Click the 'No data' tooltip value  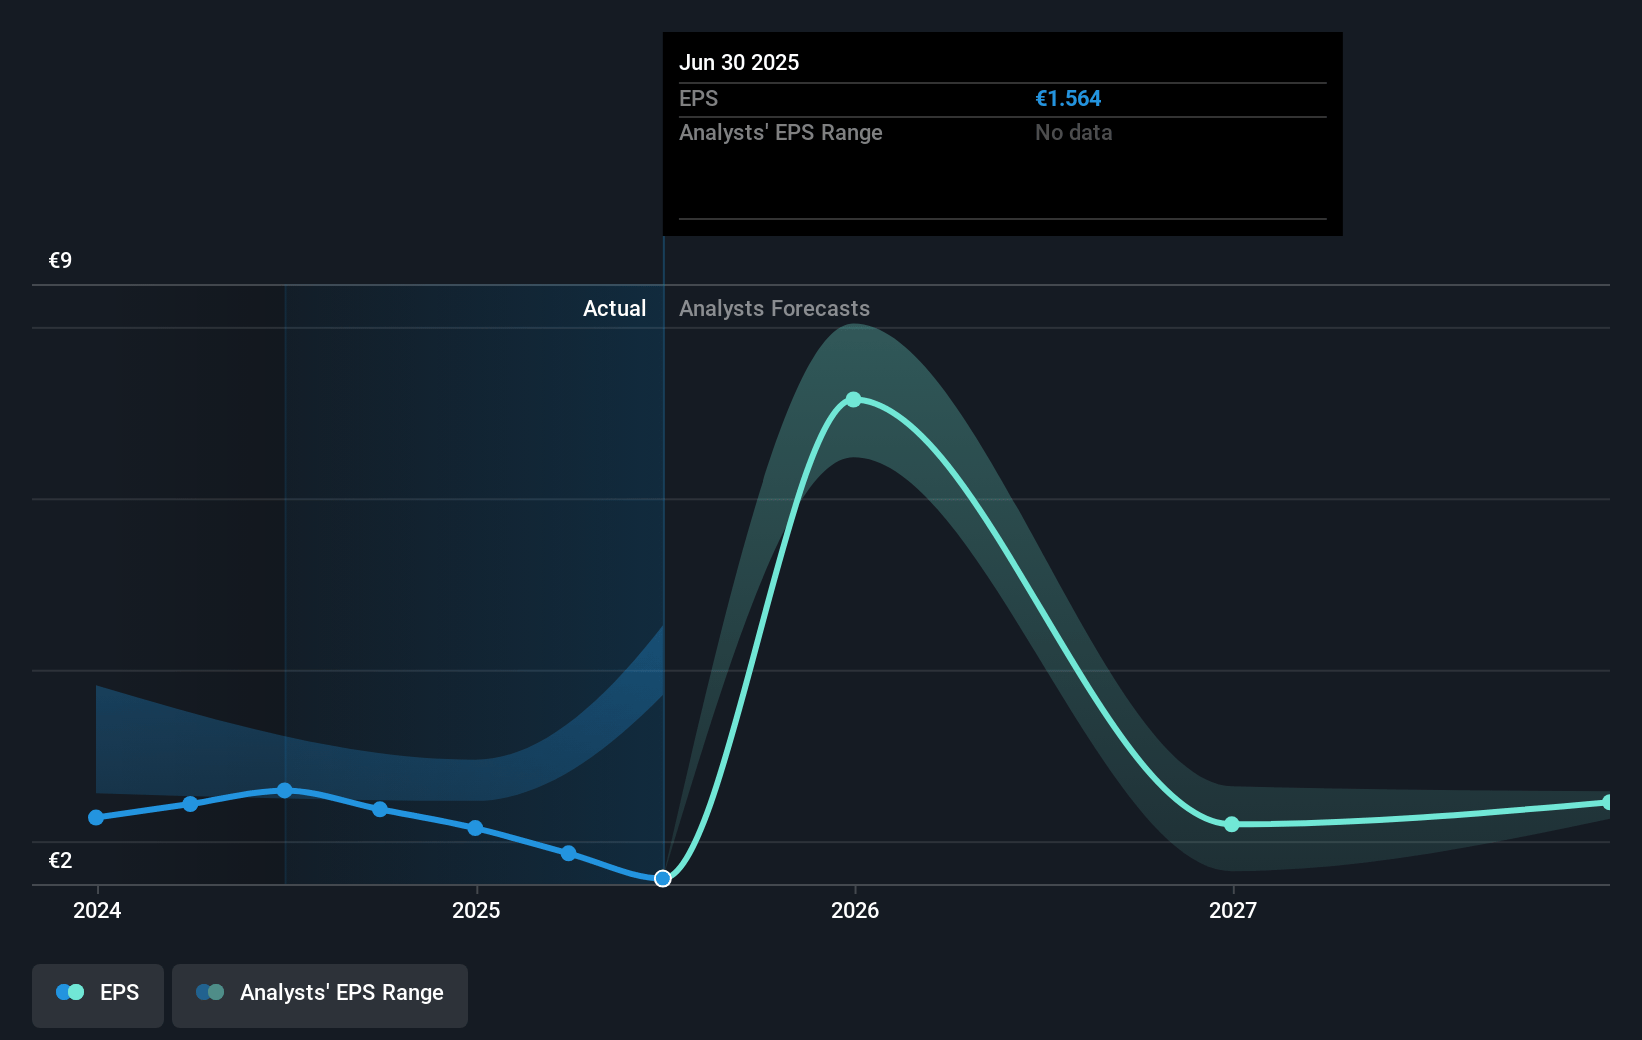tap(1073, 133)
